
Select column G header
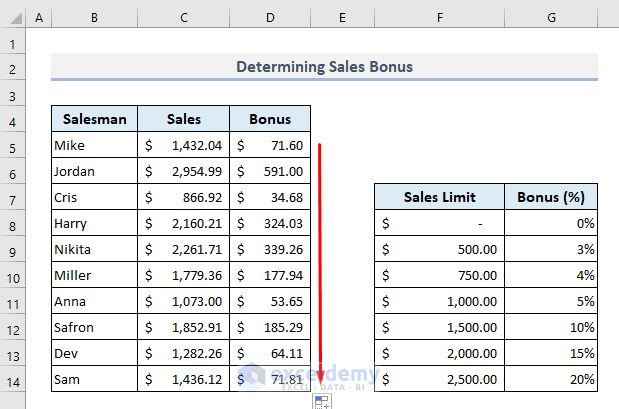point(550,18)
